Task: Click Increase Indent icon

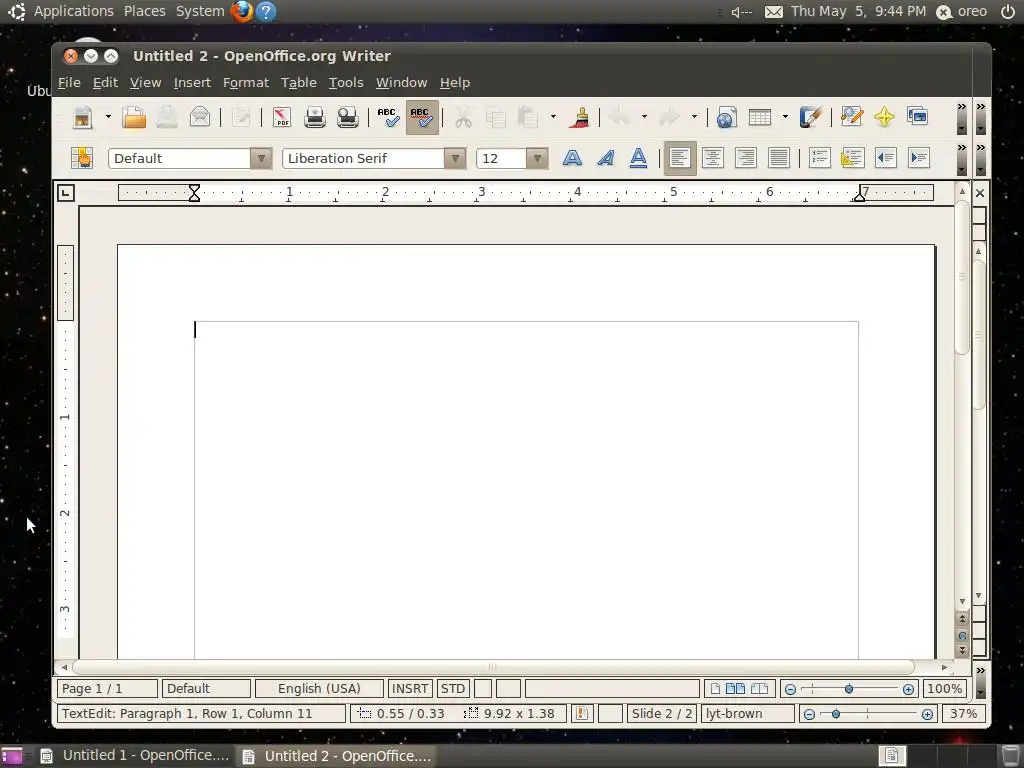Action: pos(919,158)
